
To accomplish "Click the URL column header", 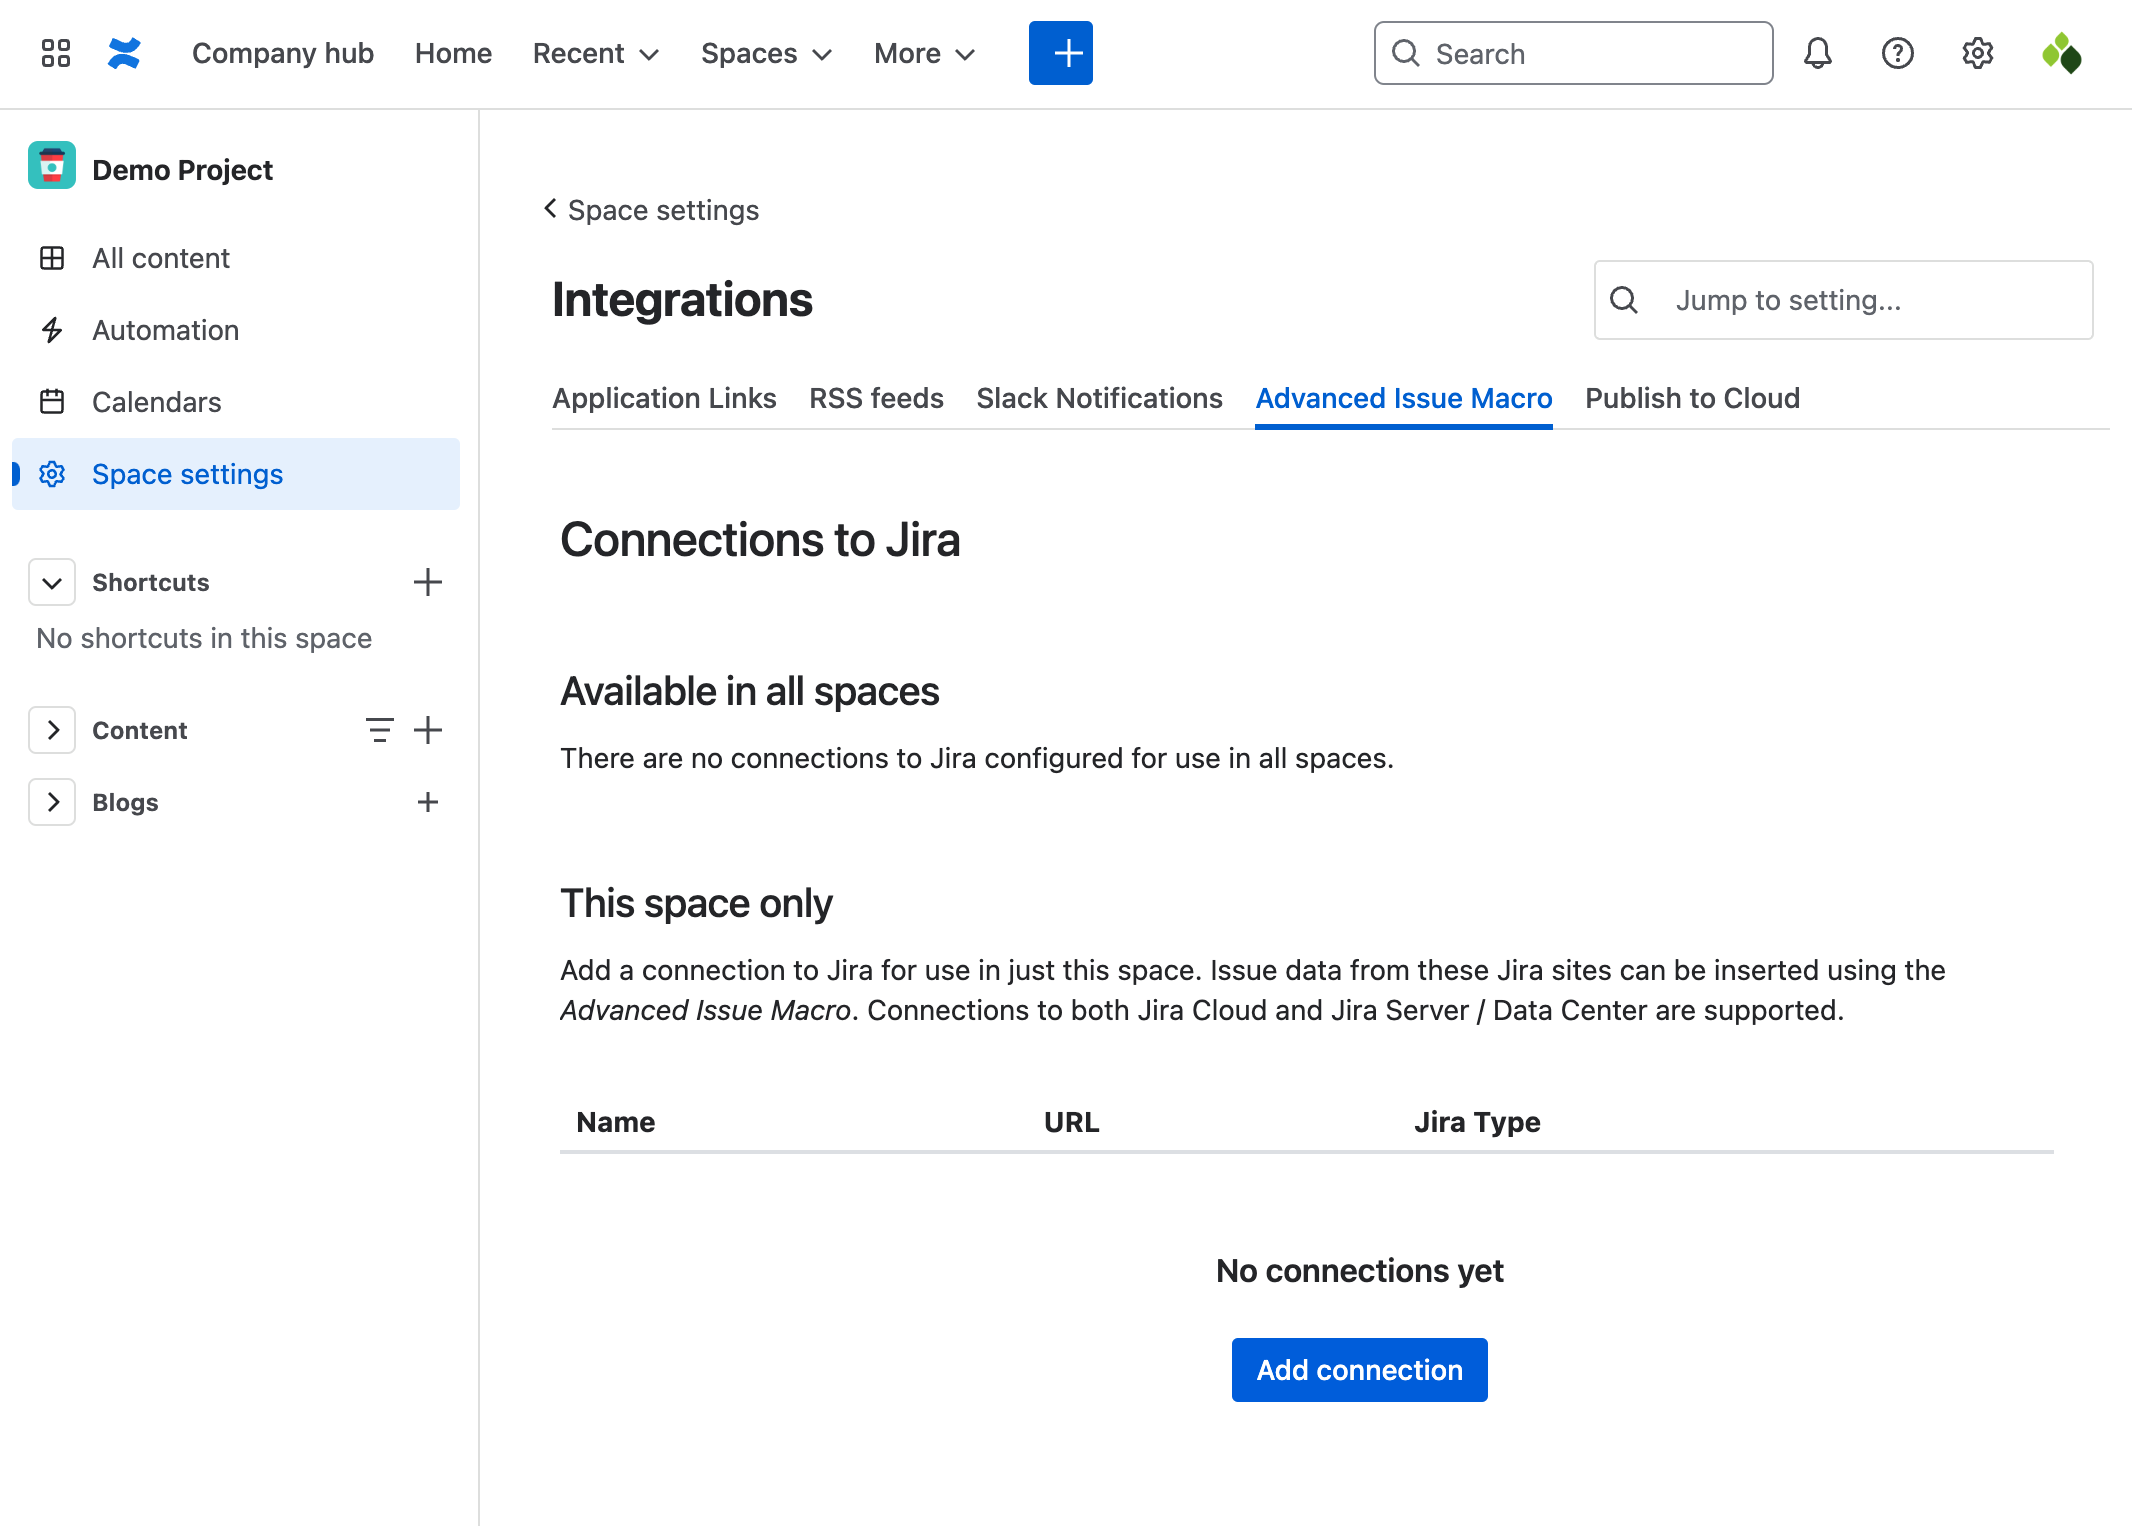I will click(1071, 1122).
